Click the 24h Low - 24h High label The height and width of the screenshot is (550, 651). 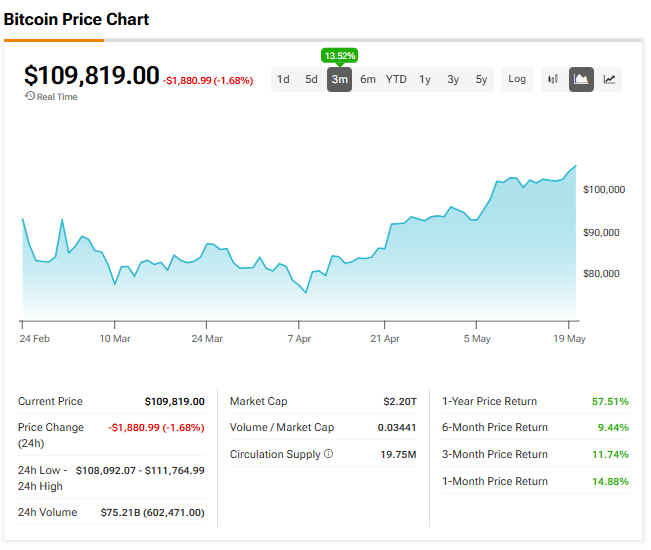click(42, 478)
